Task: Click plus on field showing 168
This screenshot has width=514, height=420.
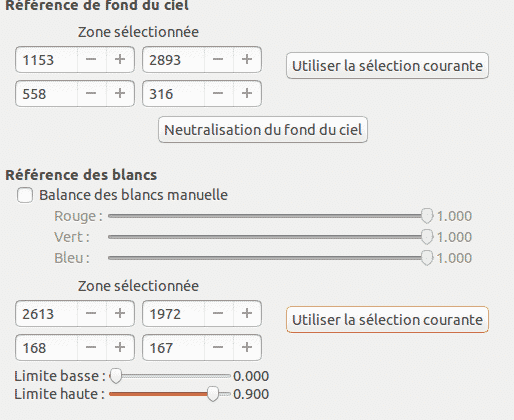Action: (120, 348)
